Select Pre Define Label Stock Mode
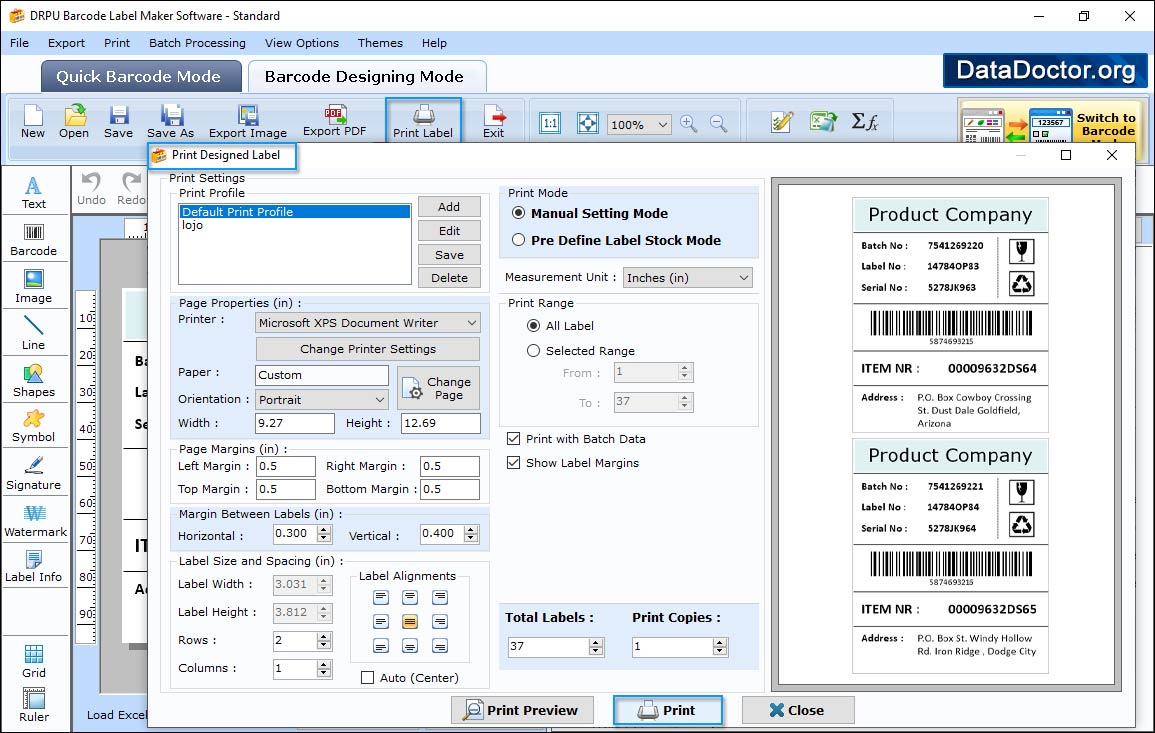This screenshot has width=1155, height=733. tap(519, 240)
